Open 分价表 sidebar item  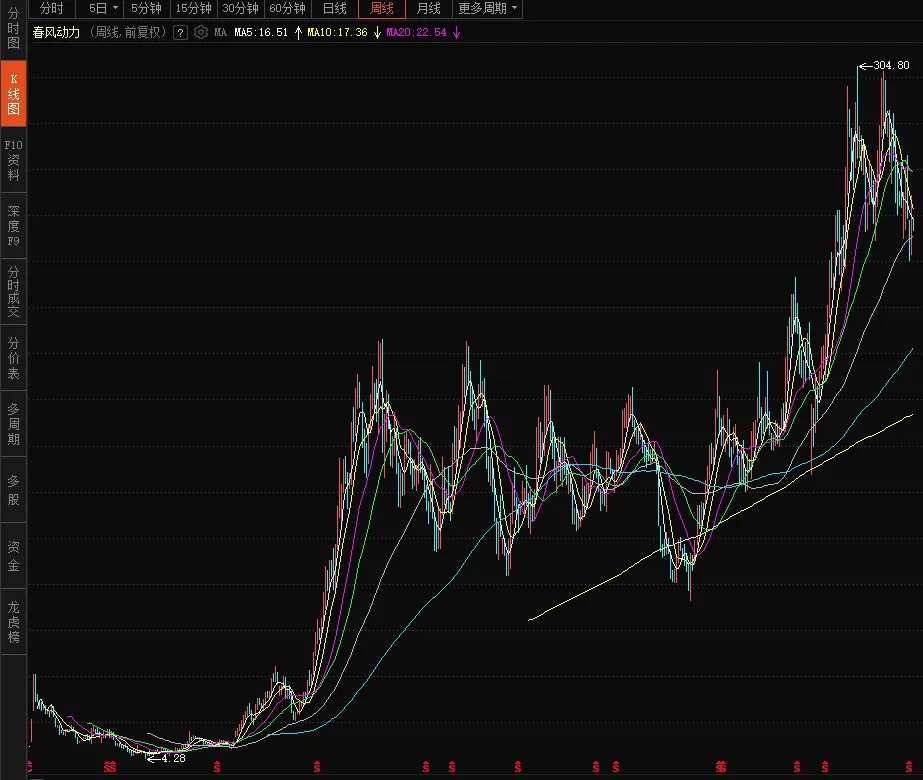(x=13, y=358)
